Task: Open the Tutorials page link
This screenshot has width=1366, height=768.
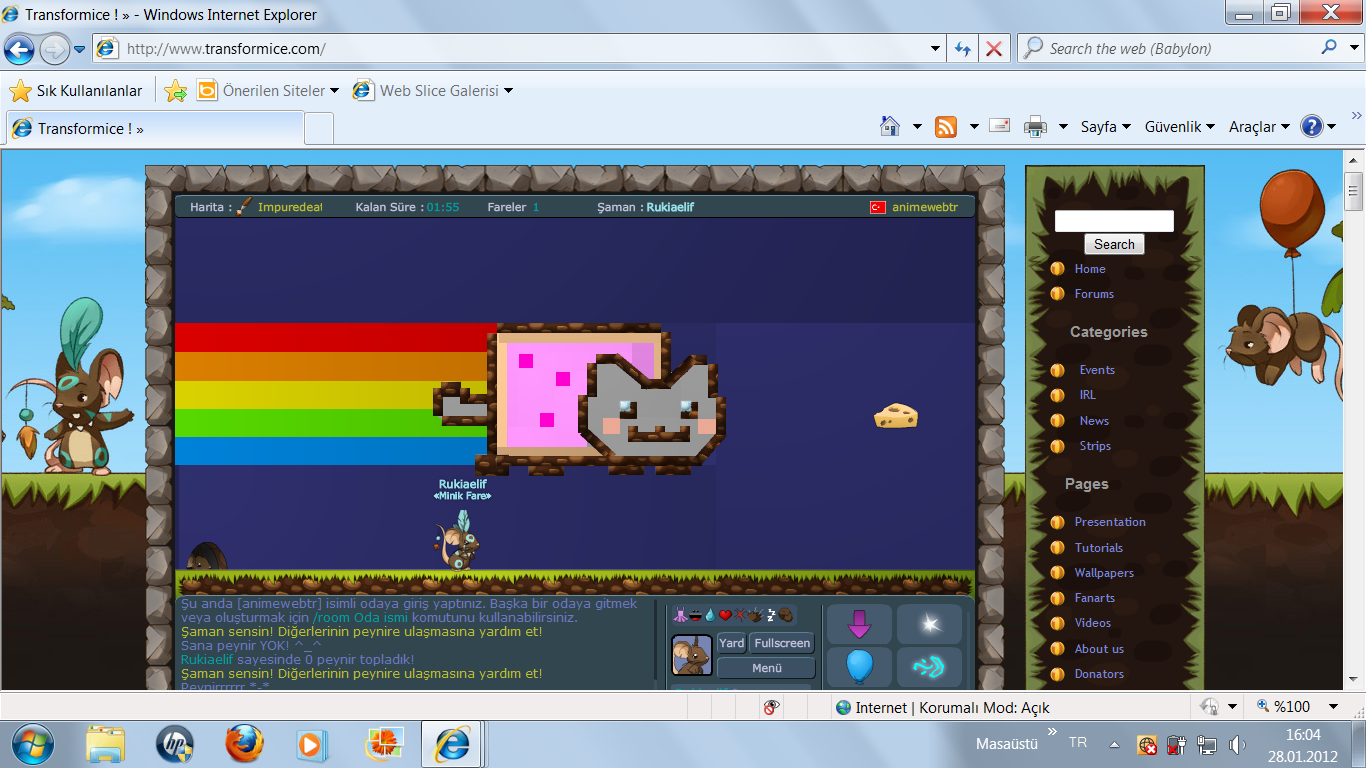Action: click(1099, 548)
